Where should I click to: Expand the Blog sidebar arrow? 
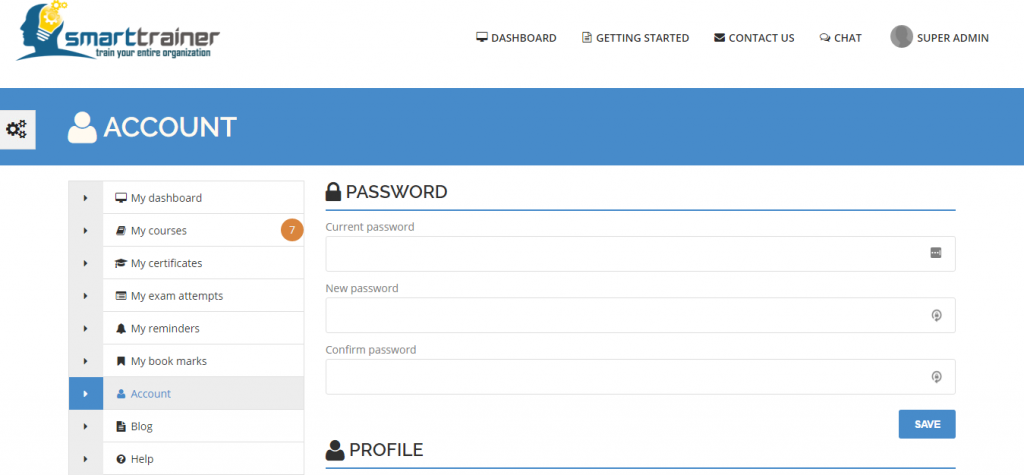86,426
